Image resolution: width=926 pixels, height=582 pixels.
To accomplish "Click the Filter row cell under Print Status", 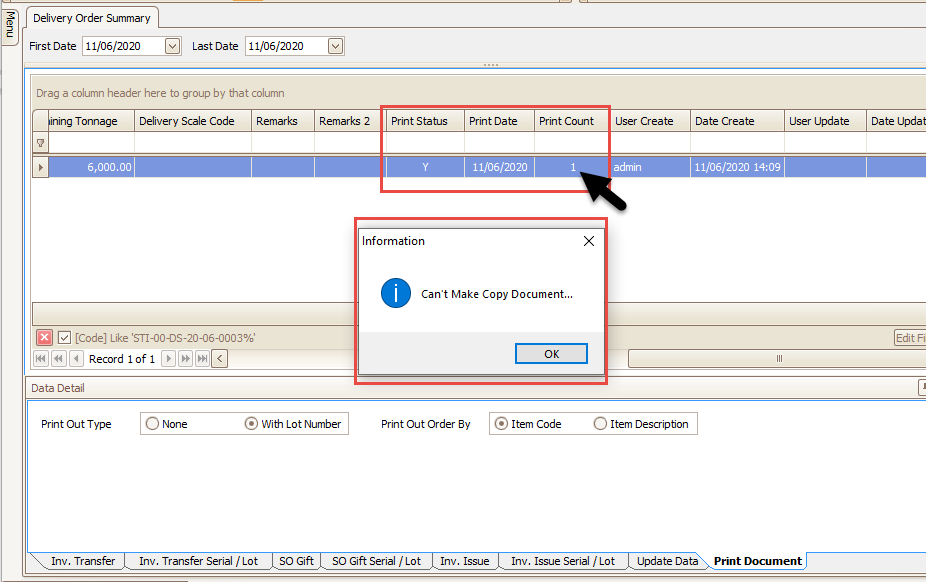I will (x=425, y=143).
